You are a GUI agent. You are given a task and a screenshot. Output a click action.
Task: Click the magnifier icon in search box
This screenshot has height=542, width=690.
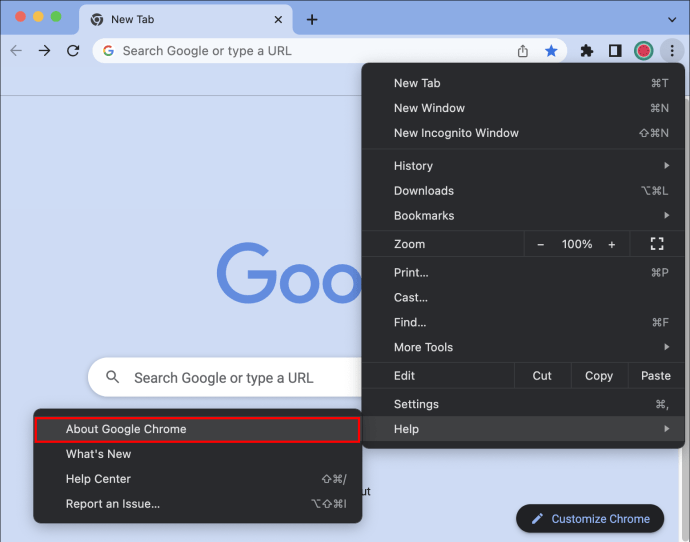point(113,377)
